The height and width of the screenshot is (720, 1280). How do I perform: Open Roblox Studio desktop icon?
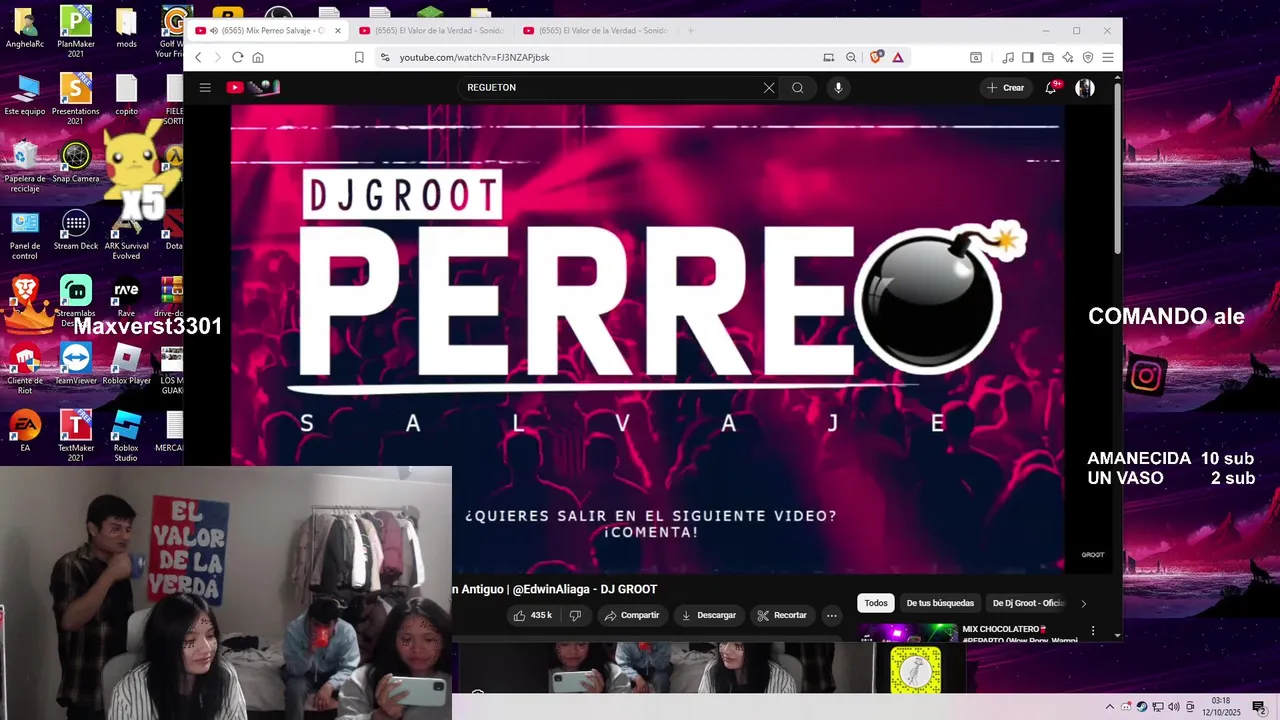click(126, 436)
